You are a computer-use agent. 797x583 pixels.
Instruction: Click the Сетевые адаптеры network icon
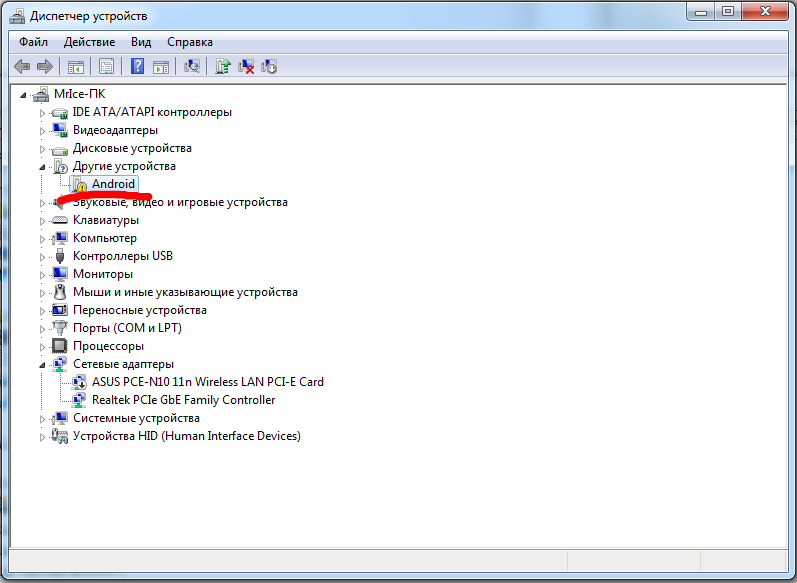click(x=60, y=364)
